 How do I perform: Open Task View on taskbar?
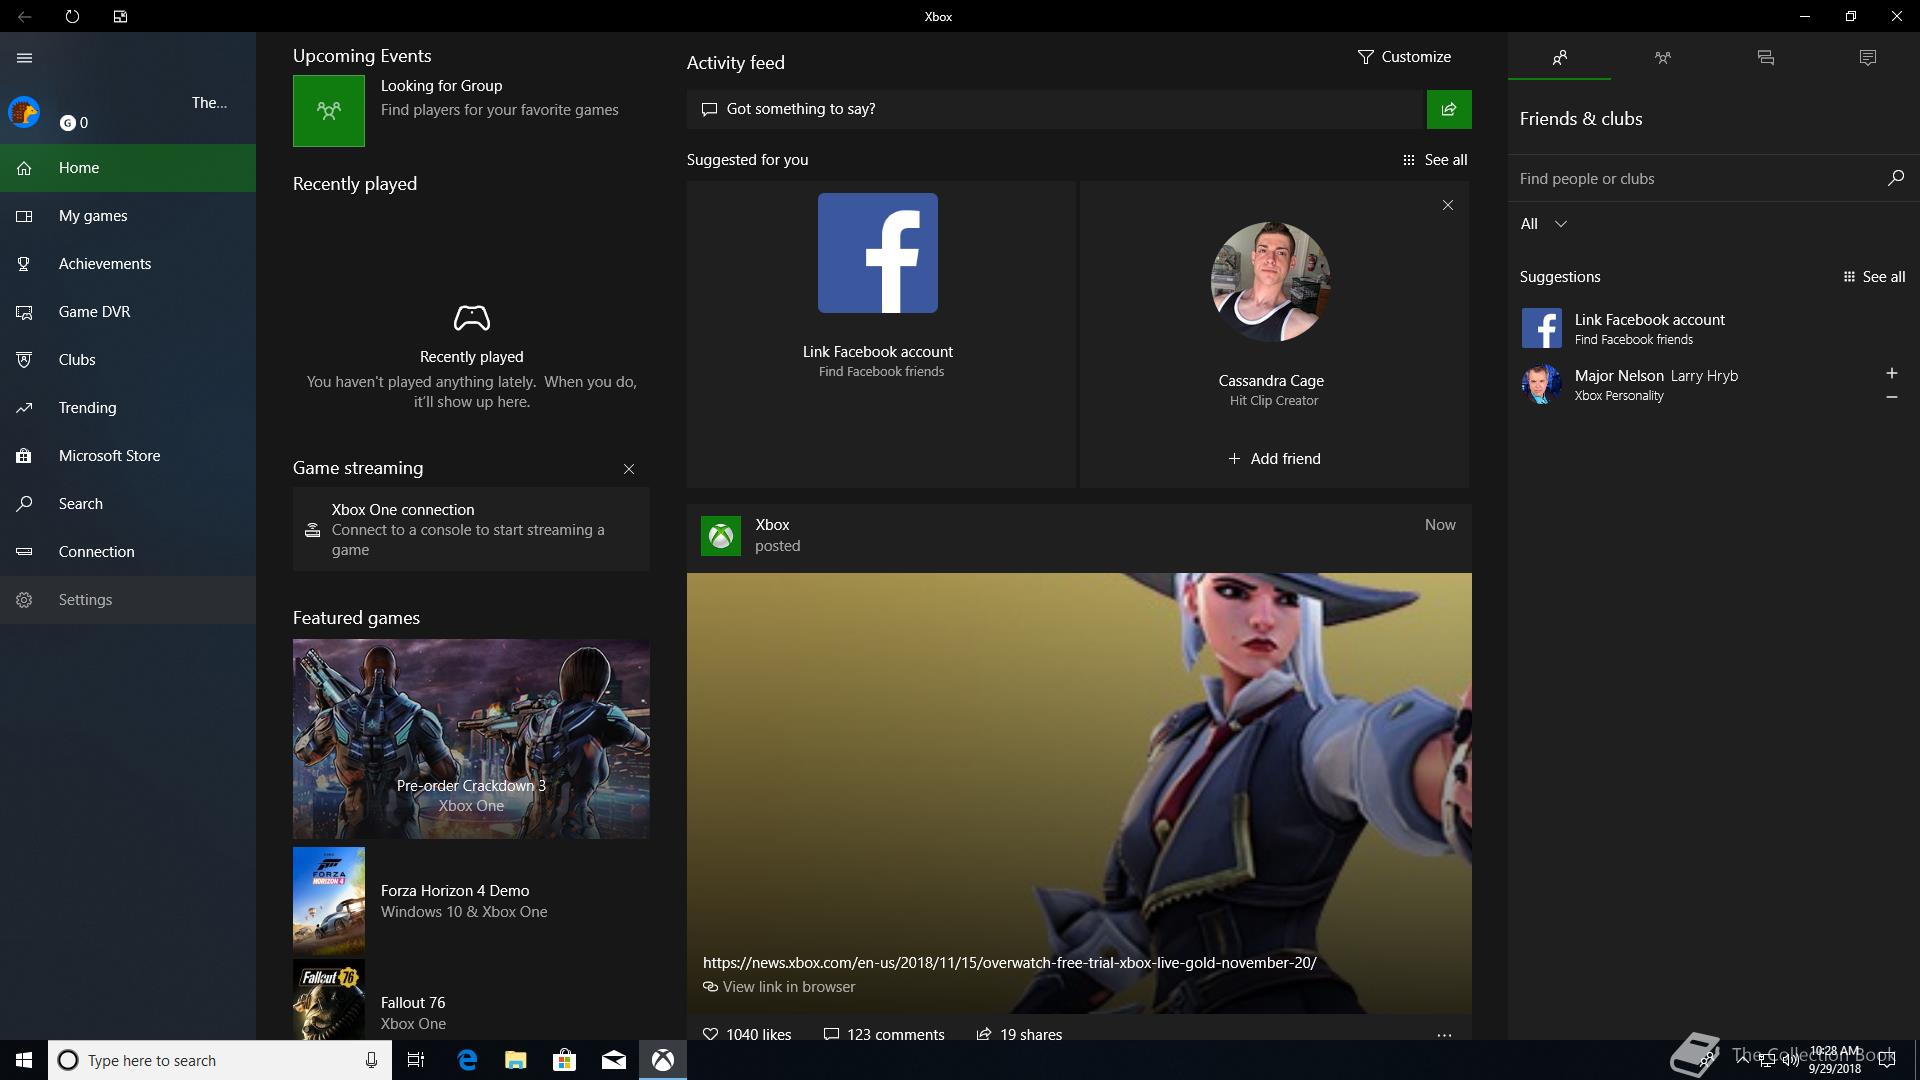(416, 1060)
